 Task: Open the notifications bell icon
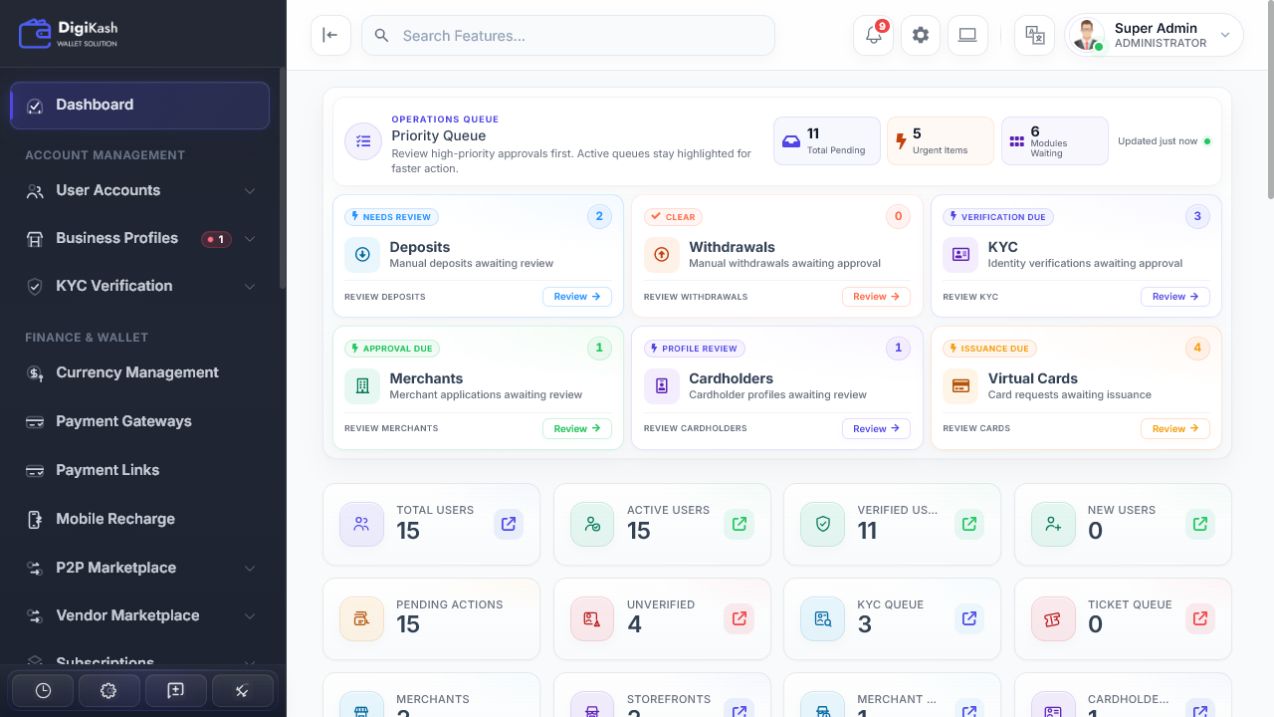(x=873, y=36)
